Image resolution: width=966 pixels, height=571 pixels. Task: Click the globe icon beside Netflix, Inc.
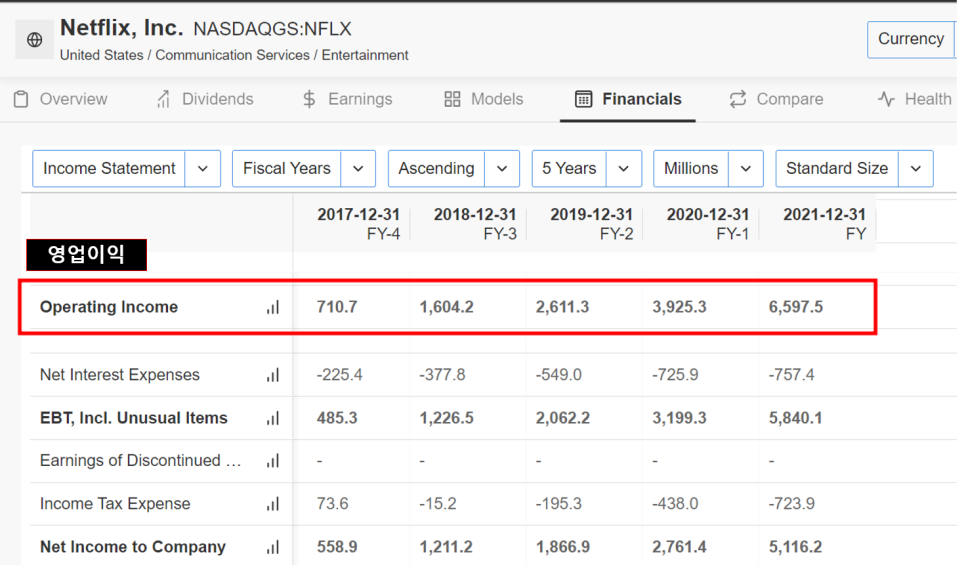34,40
